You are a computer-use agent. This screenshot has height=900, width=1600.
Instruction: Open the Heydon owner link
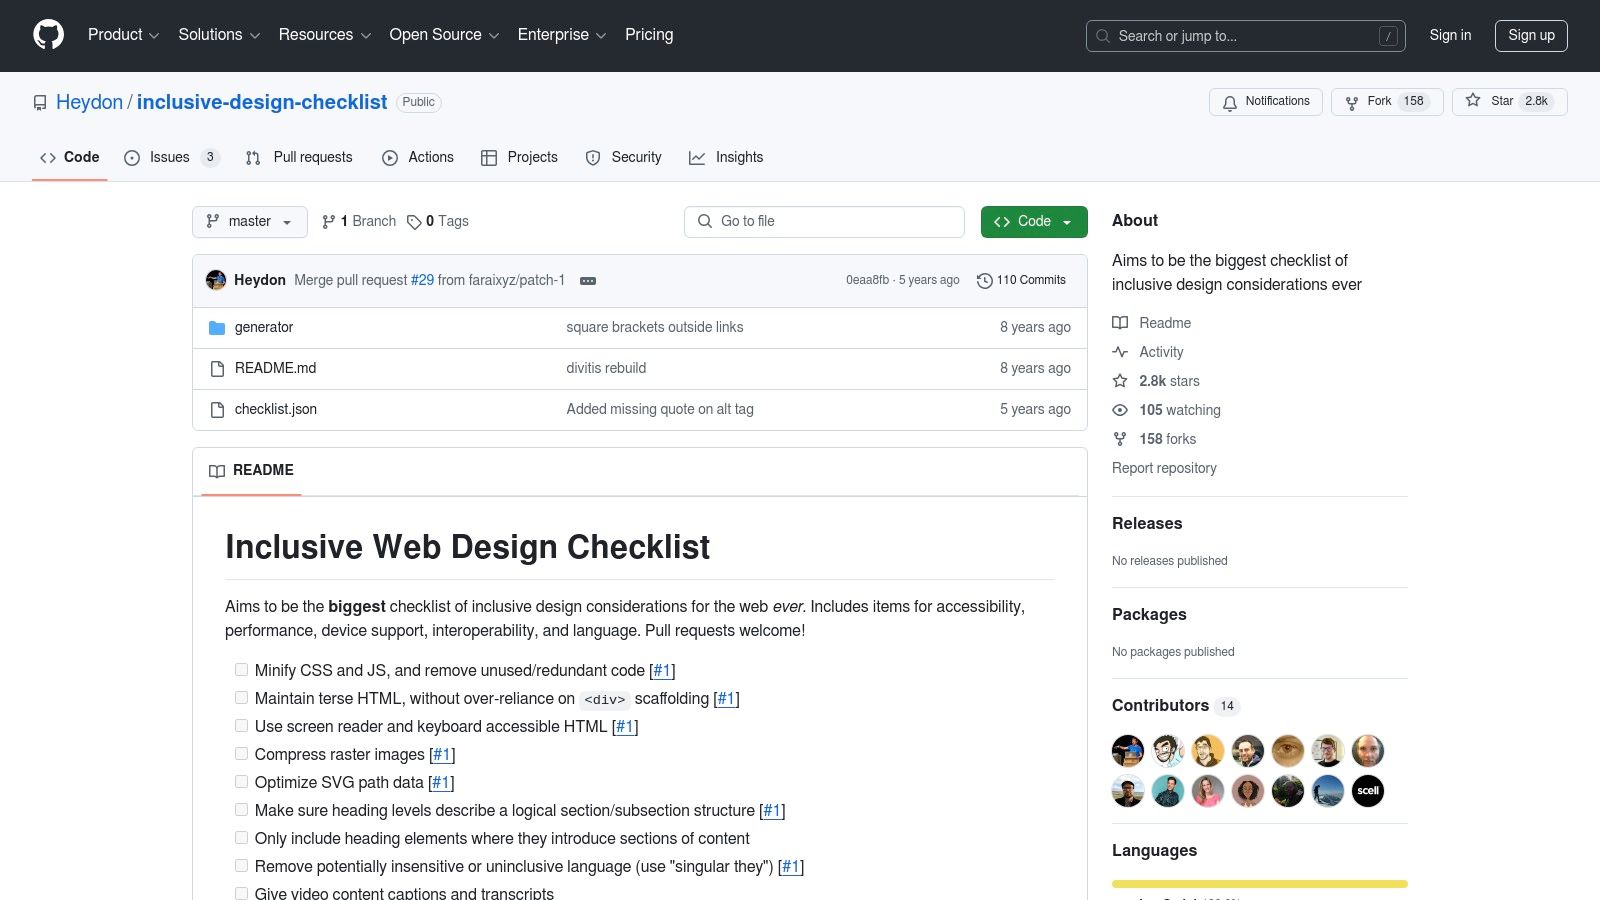point(89,103)
